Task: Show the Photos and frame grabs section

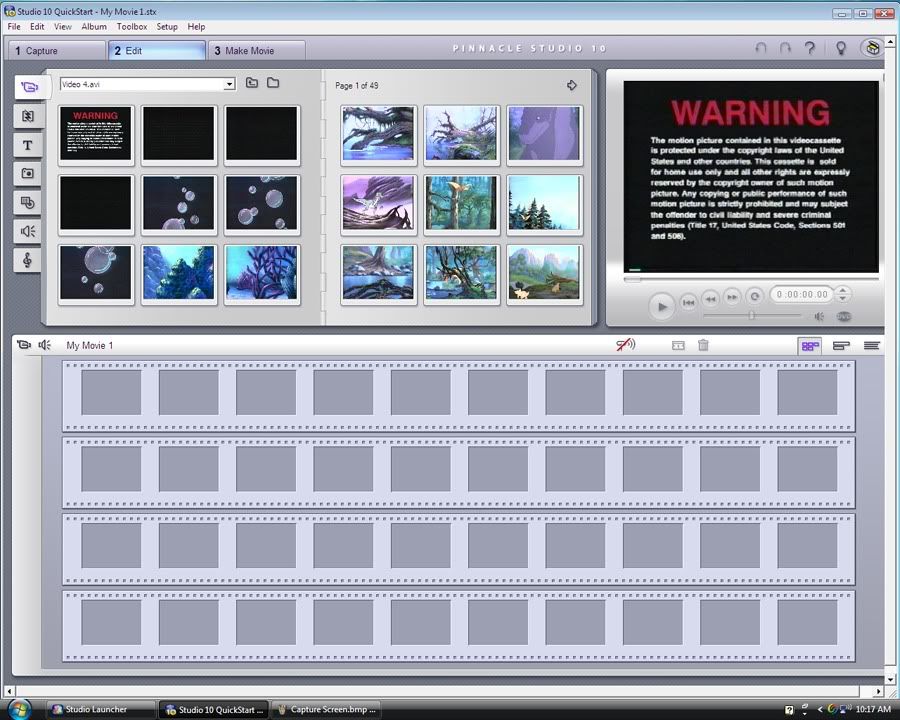Action: [x=28, y=173]
